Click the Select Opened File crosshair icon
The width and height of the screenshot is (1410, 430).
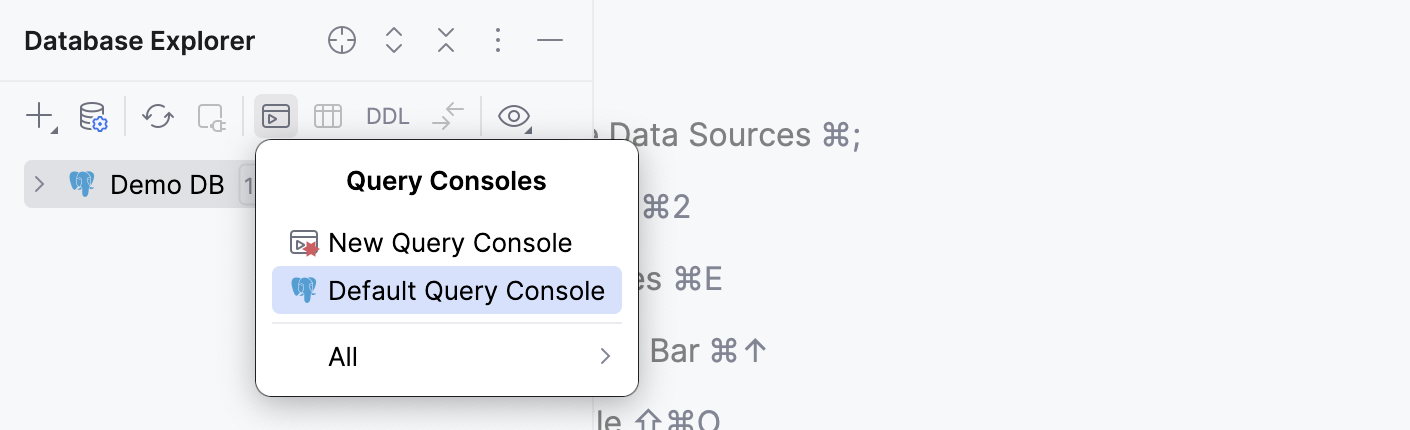342,41
